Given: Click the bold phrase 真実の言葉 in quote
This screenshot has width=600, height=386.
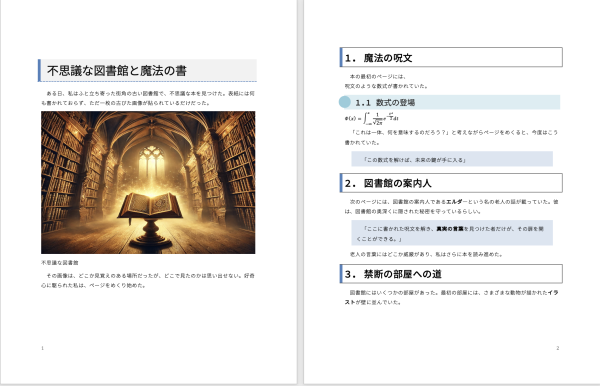Looking at the screenshot, I should 450,229.
